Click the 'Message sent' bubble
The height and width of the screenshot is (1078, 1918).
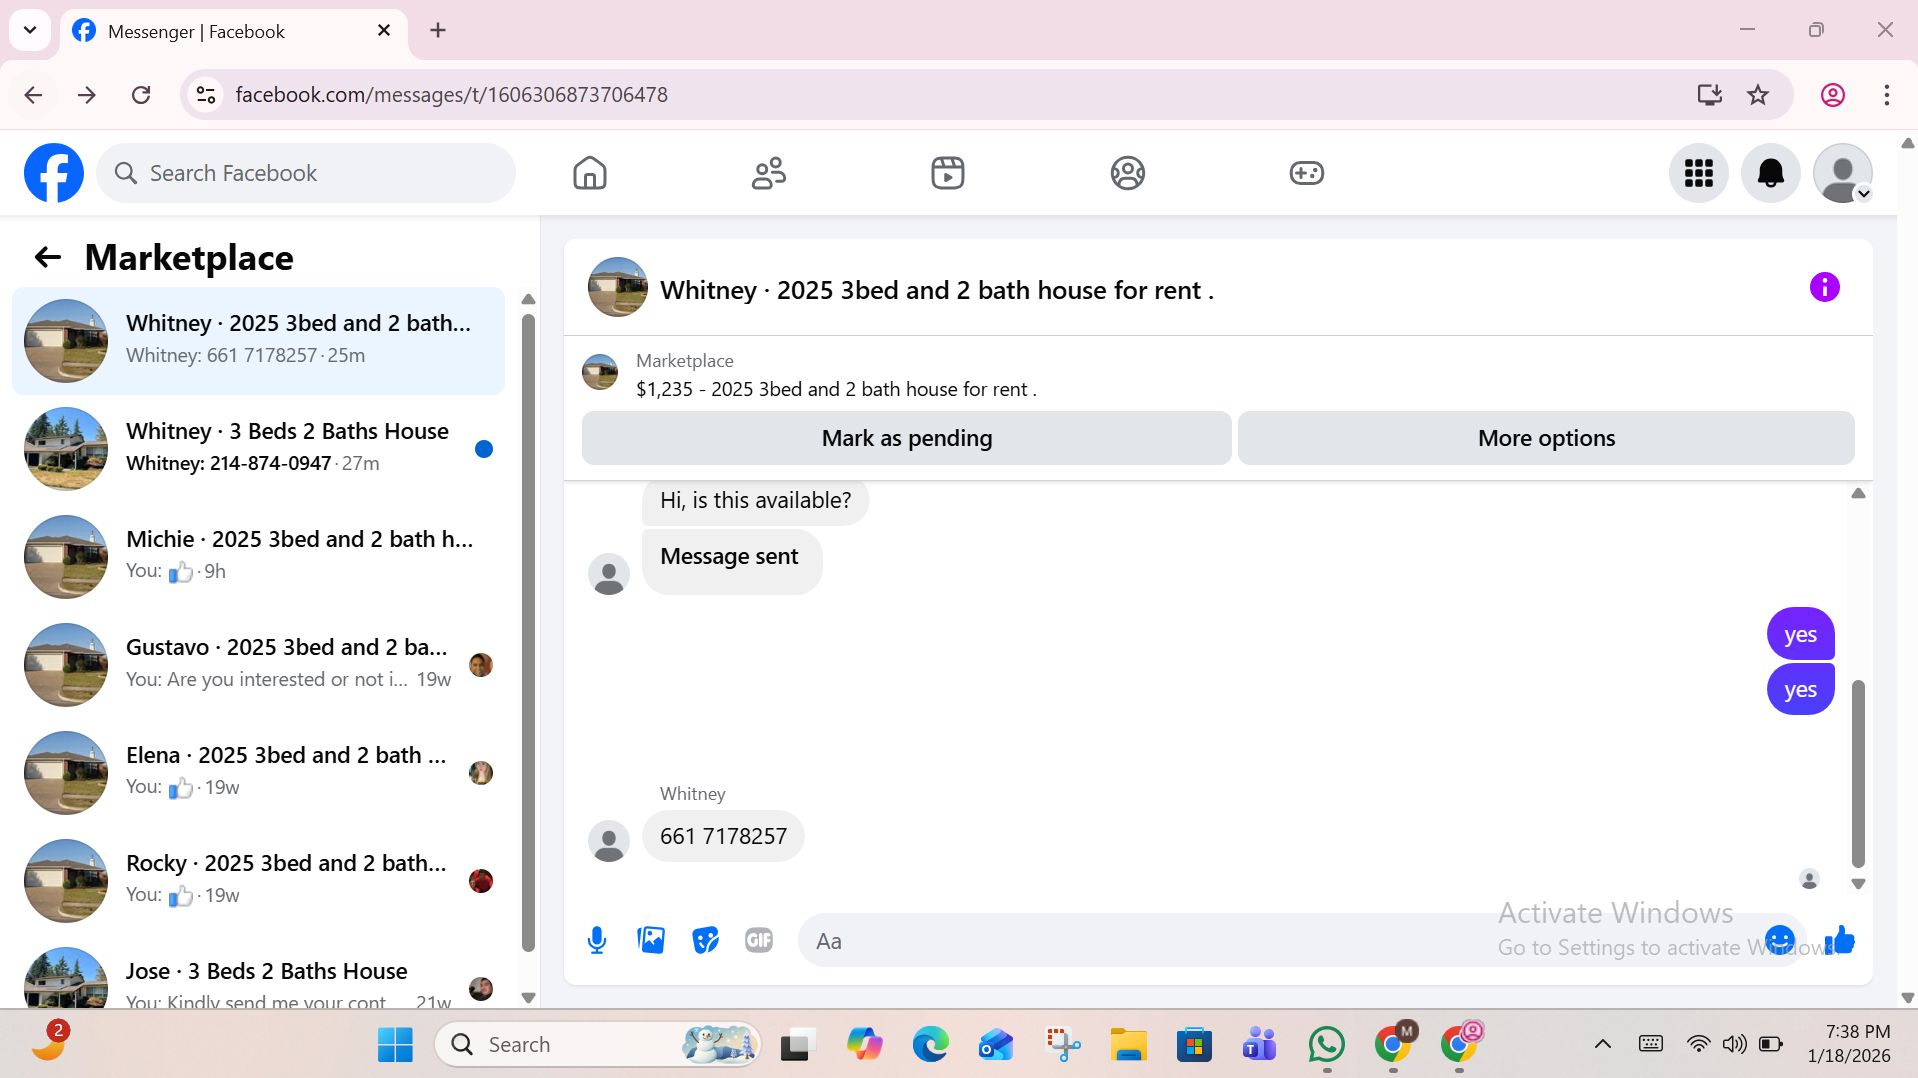click(731, 562)
